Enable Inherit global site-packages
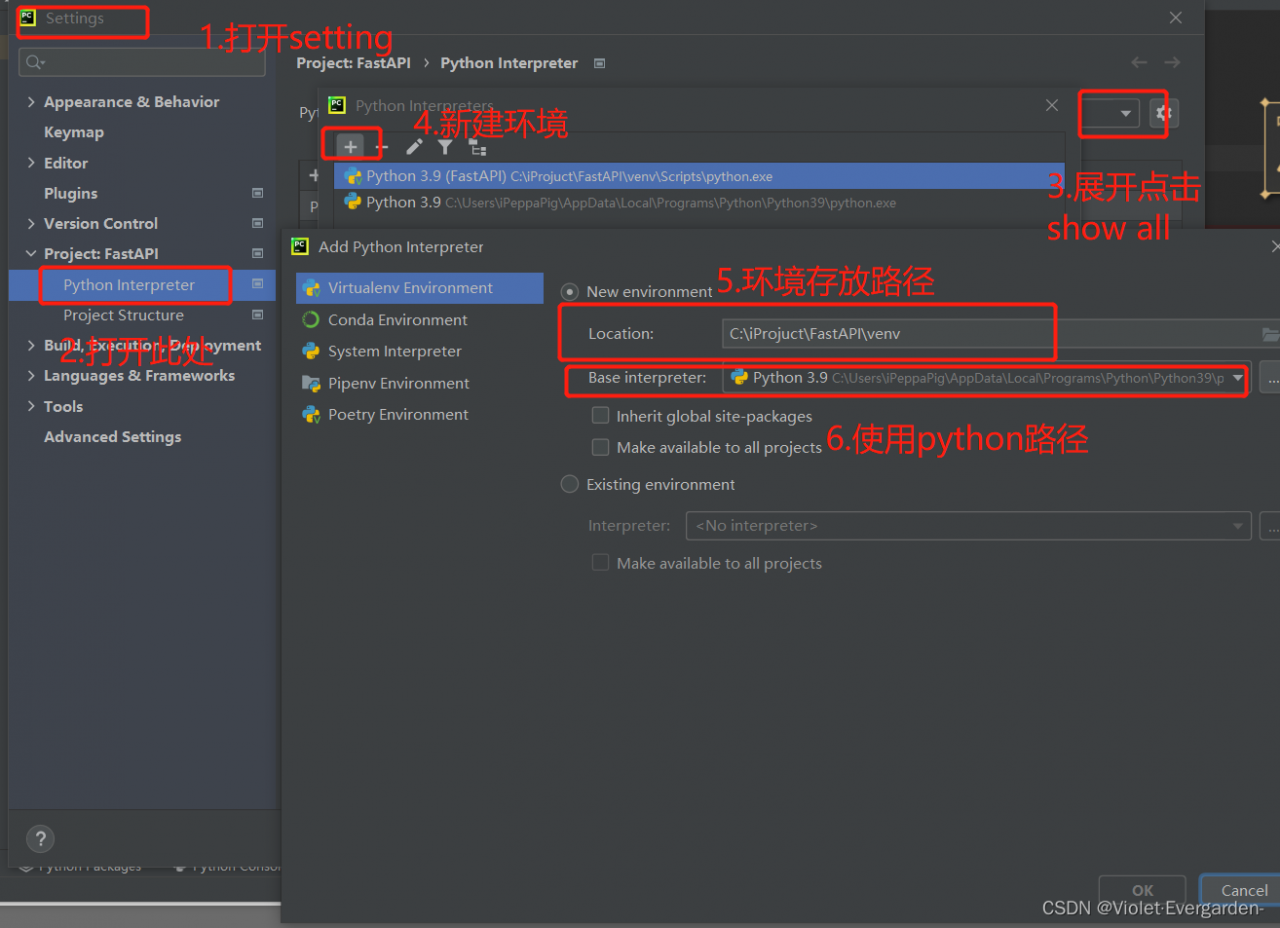The width and height of the screenshot is (1280, 928). 601,415
